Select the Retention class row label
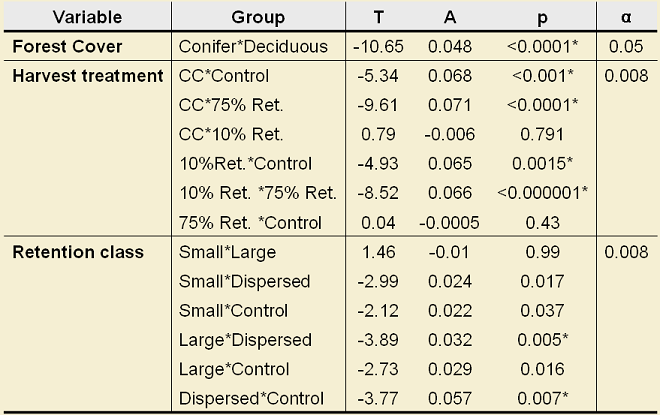This screenshot has height=415, width=660. 78,252
